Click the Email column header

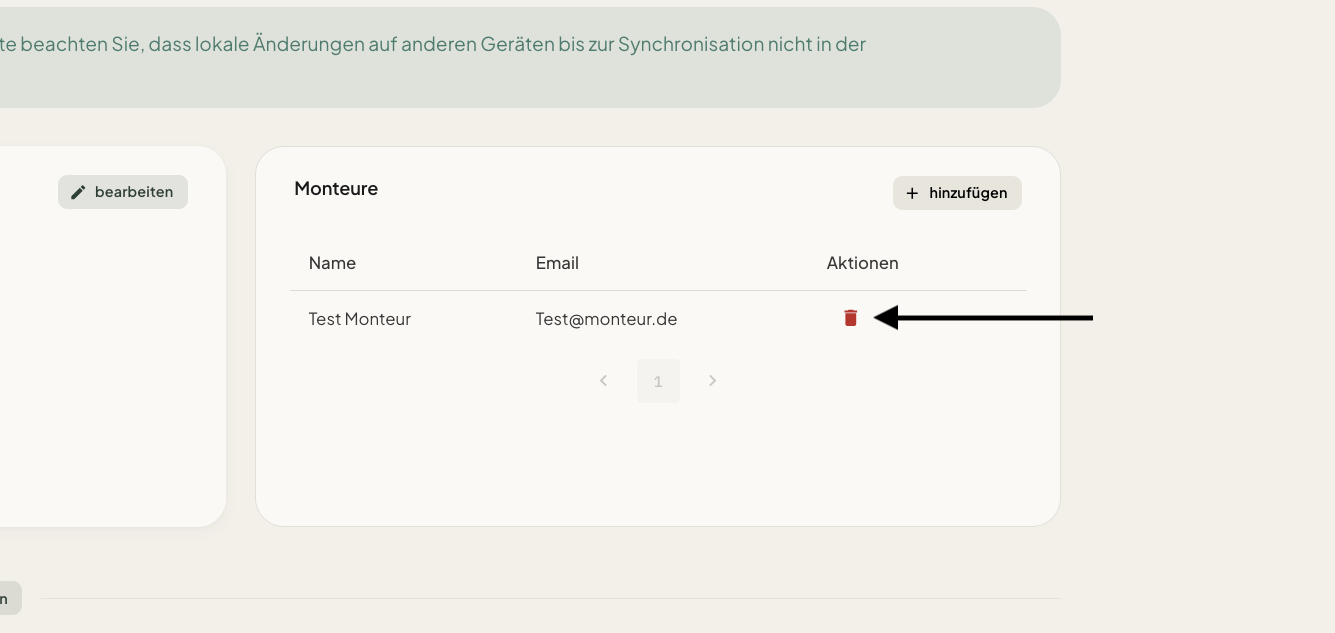(557, 263)
